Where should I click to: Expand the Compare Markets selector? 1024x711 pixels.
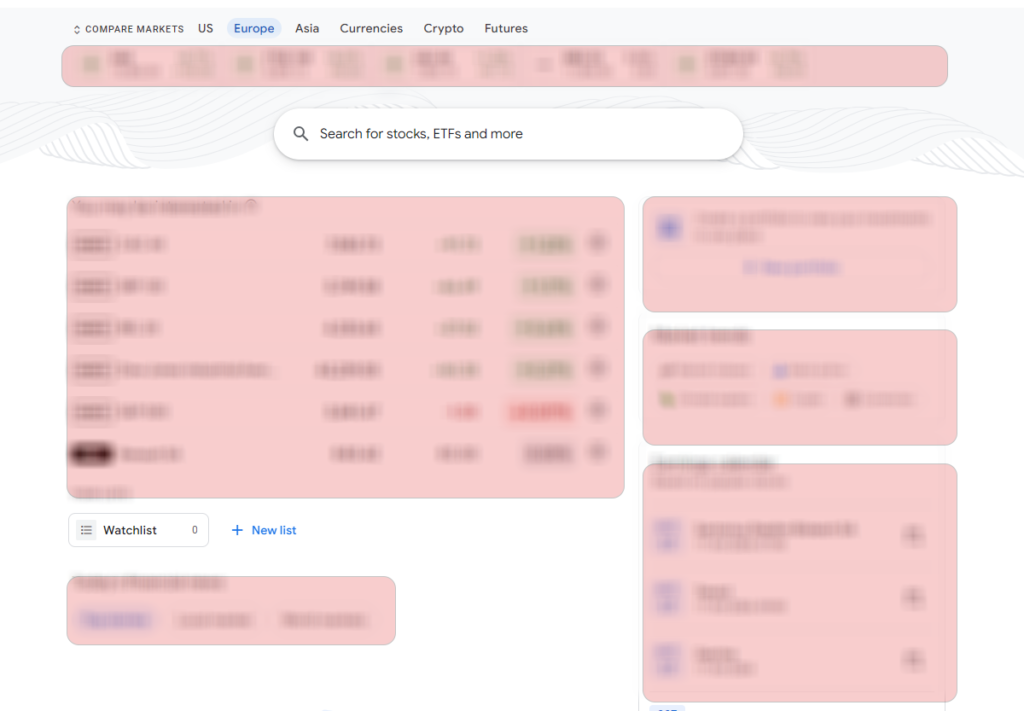[128, 29]
